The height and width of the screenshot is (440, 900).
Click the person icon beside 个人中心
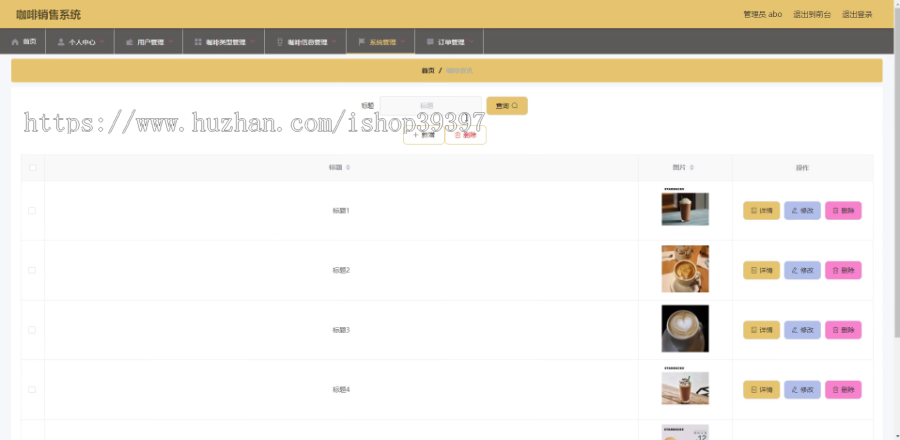(61, 42)
